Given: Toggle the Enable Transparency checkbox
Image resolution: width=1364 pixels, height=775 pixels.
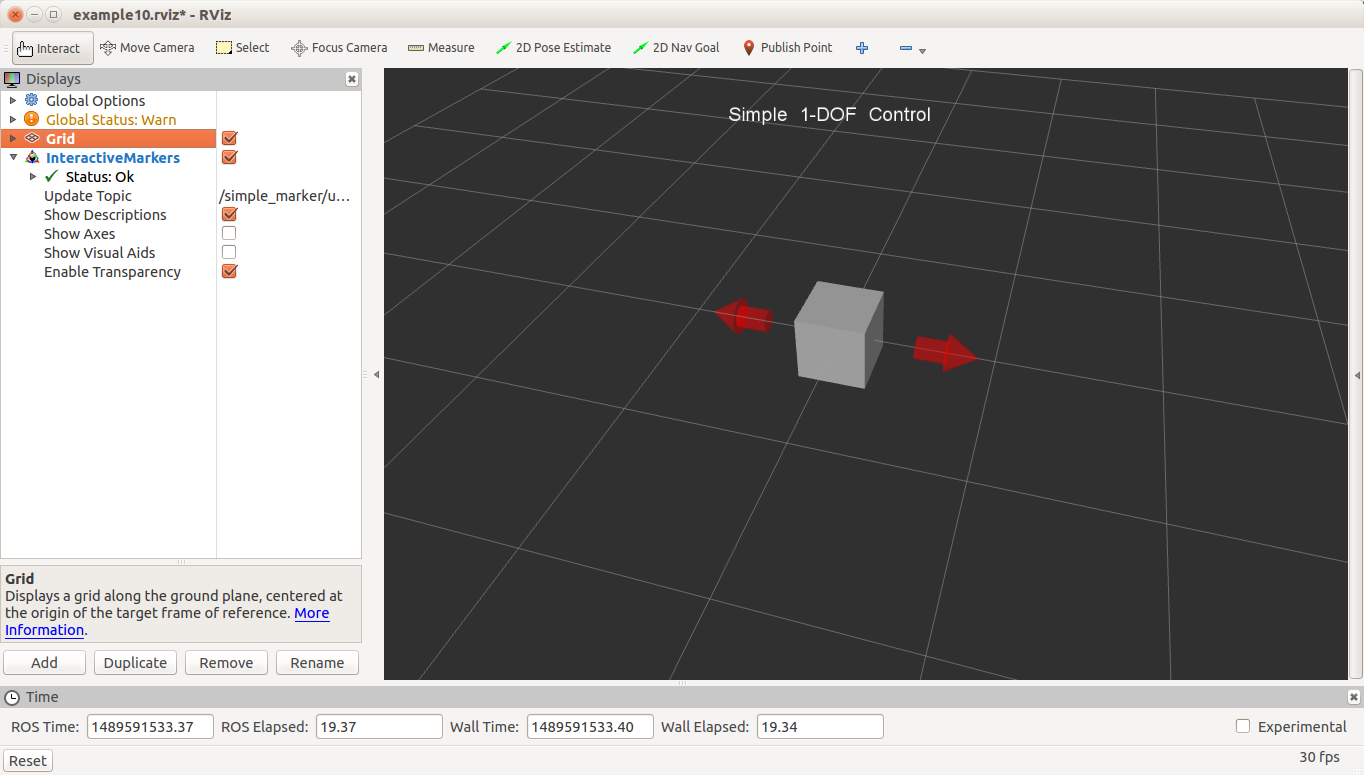Looking at the screenshot, I should pos(229,271).
